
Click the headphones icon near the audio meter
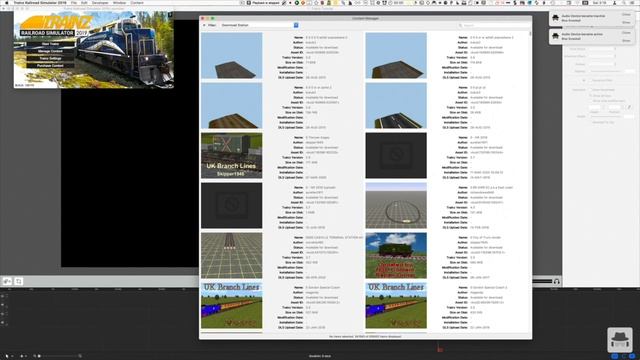point(556,281)
